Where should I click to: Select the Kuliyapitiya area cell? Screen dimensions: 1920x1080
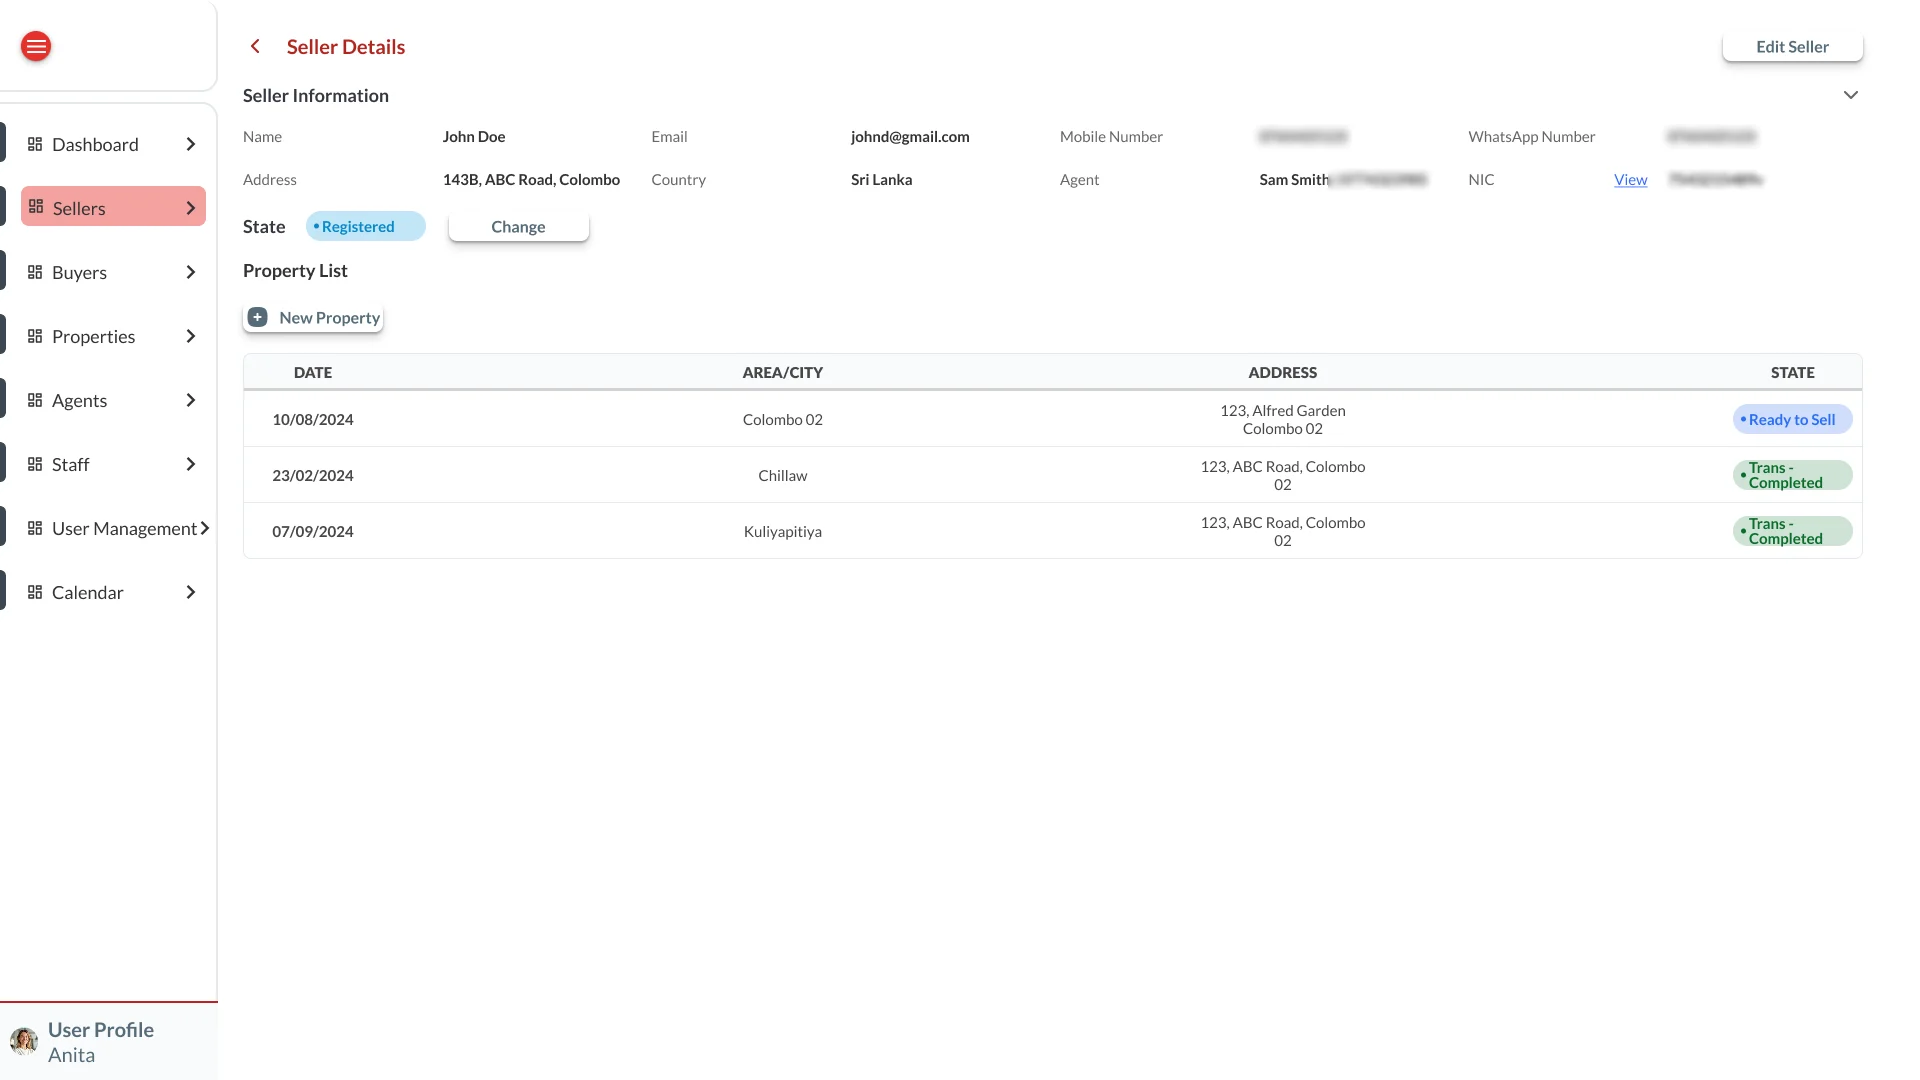pos(782,532)
